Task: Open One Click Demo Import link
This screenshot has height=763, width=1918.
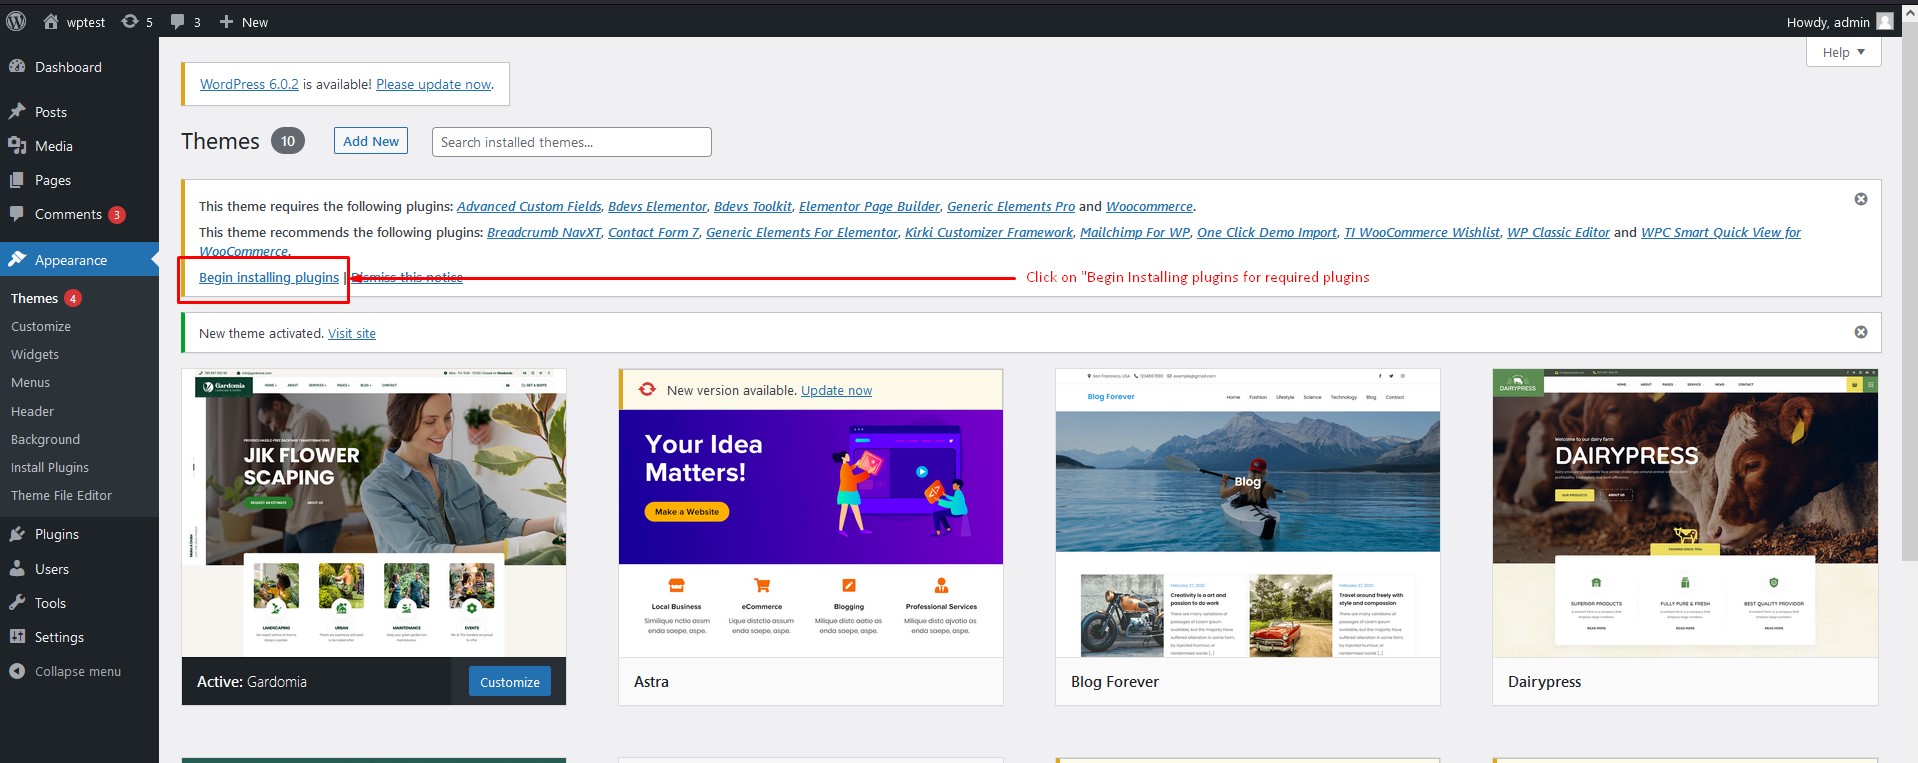Action: tap(1266, 232)
